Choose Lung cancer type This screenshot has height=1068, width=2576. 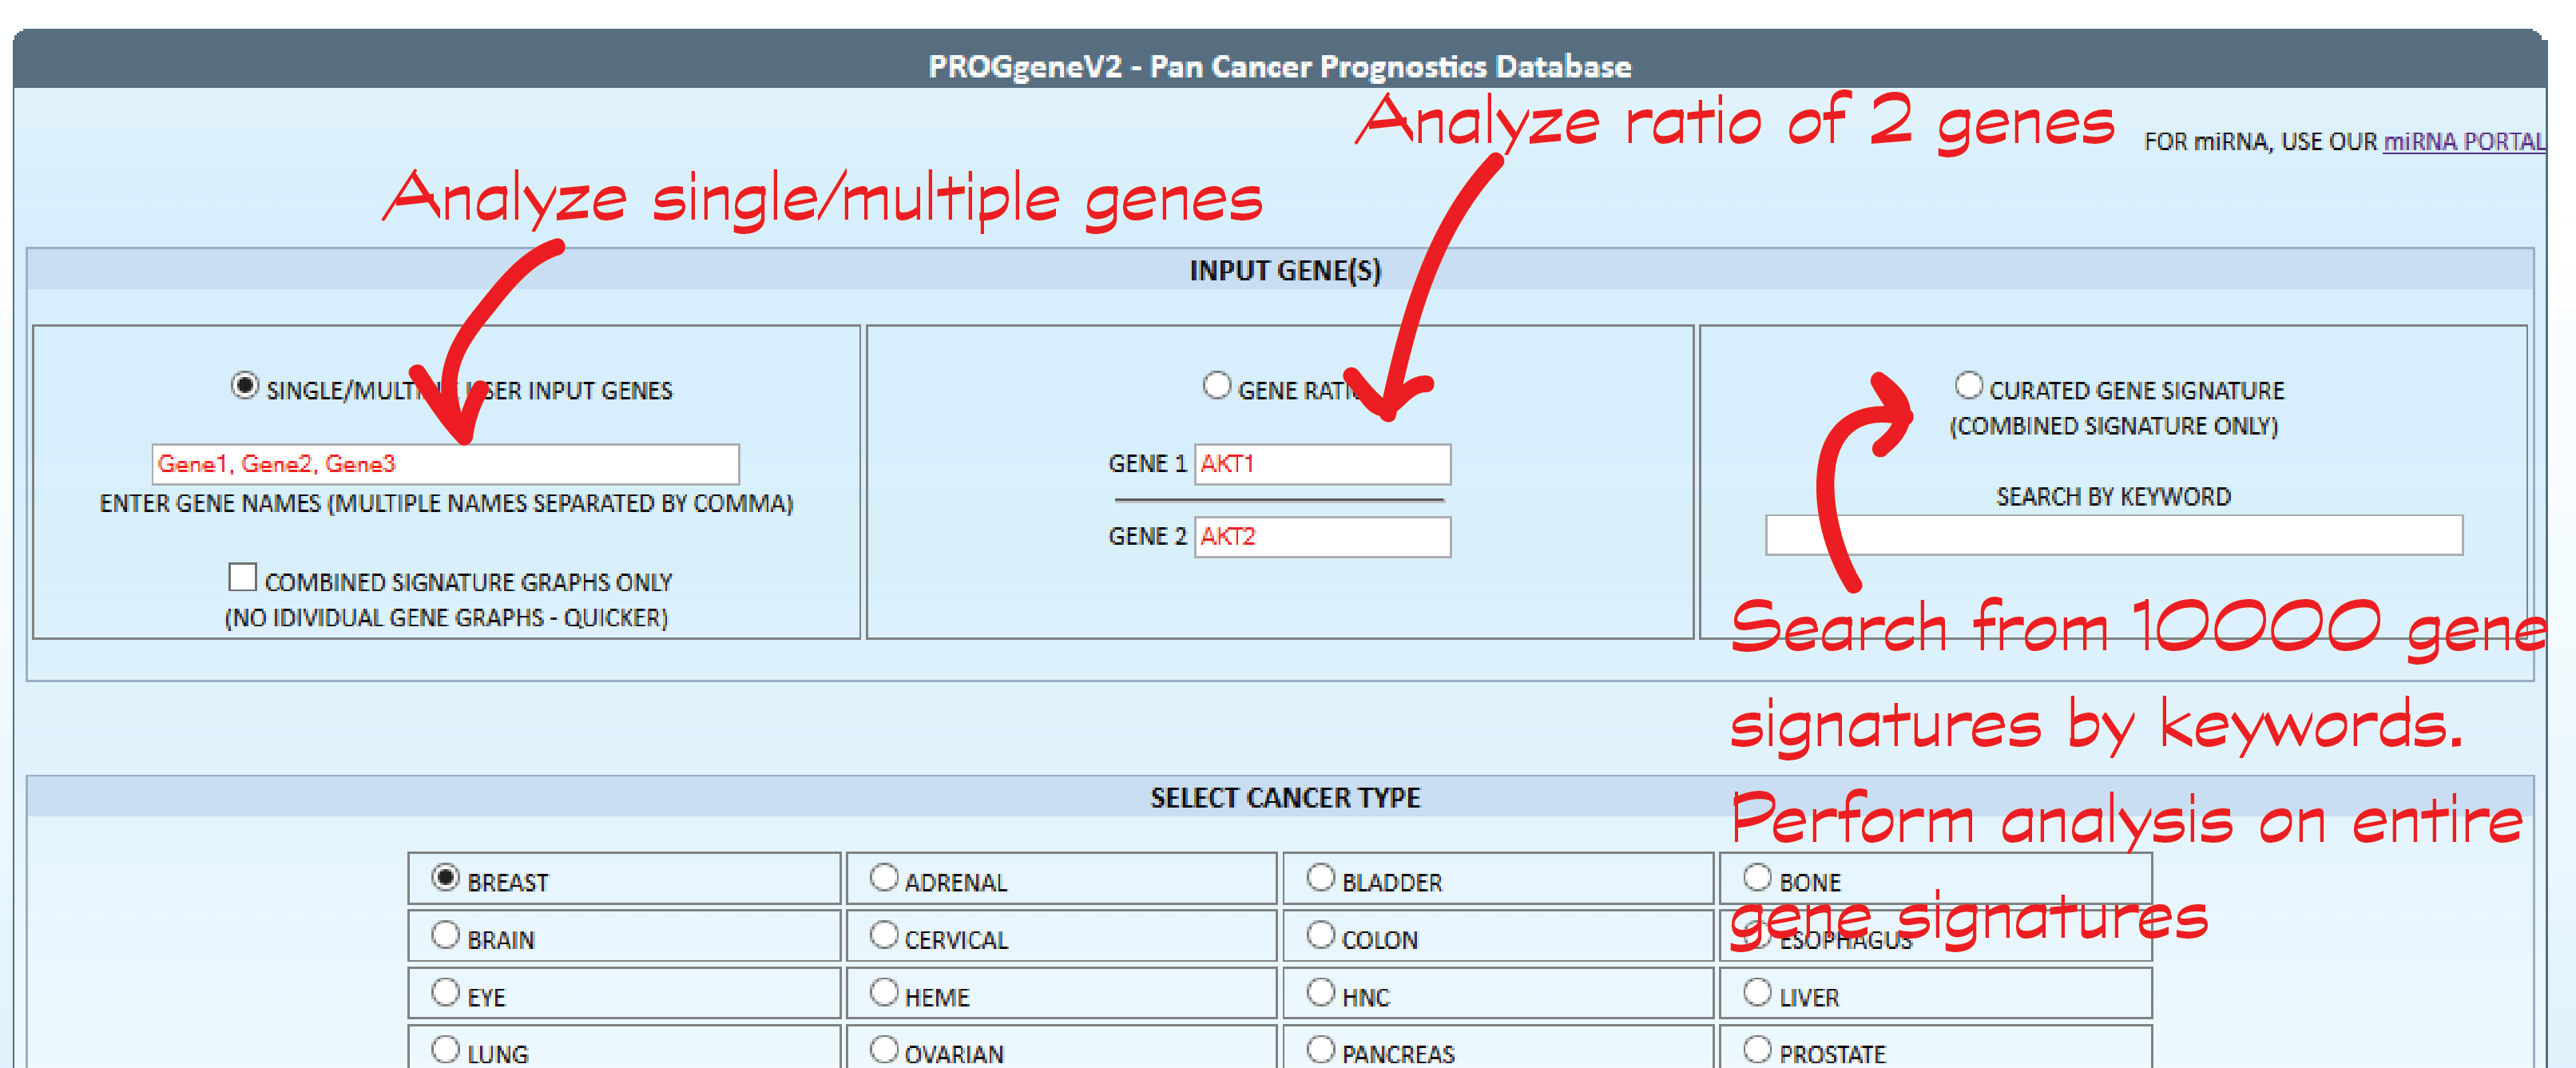click(445, 1050)
